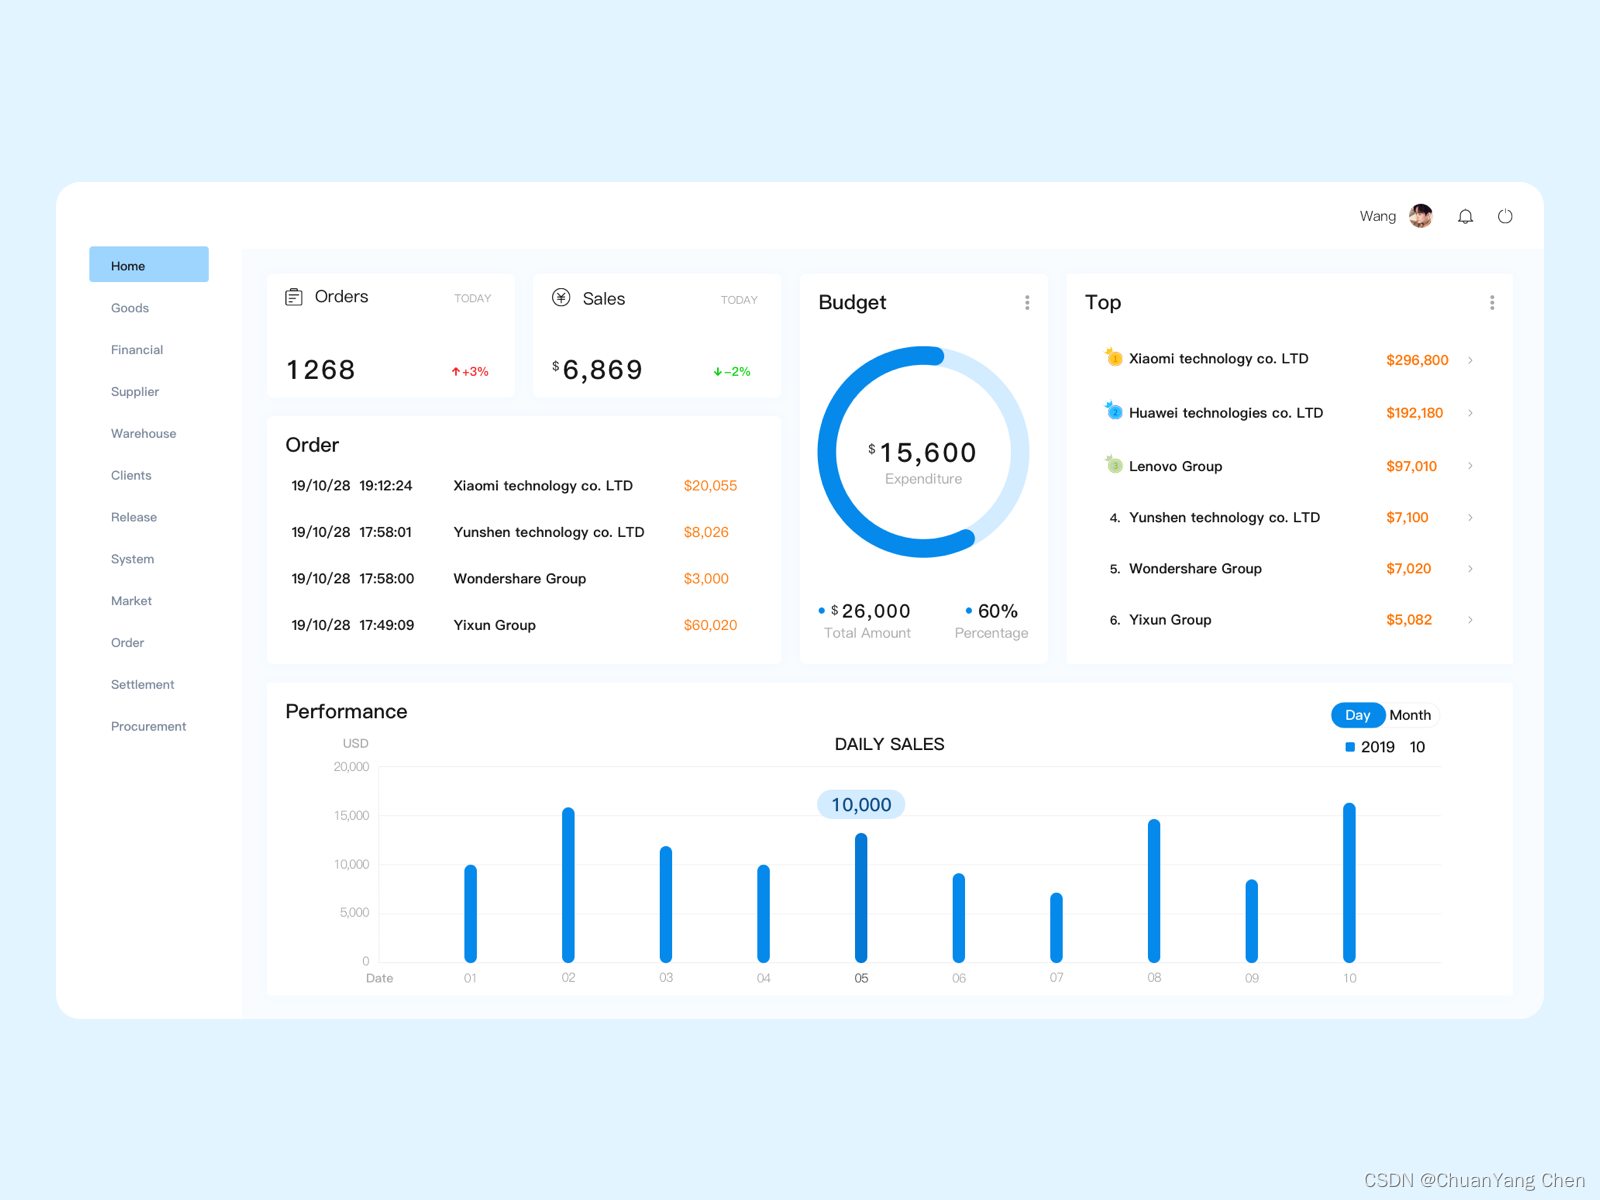Click Wondershare Group in Order list
The width and height of the screenshot is (1600, 1200).
(x=520, y=579)
